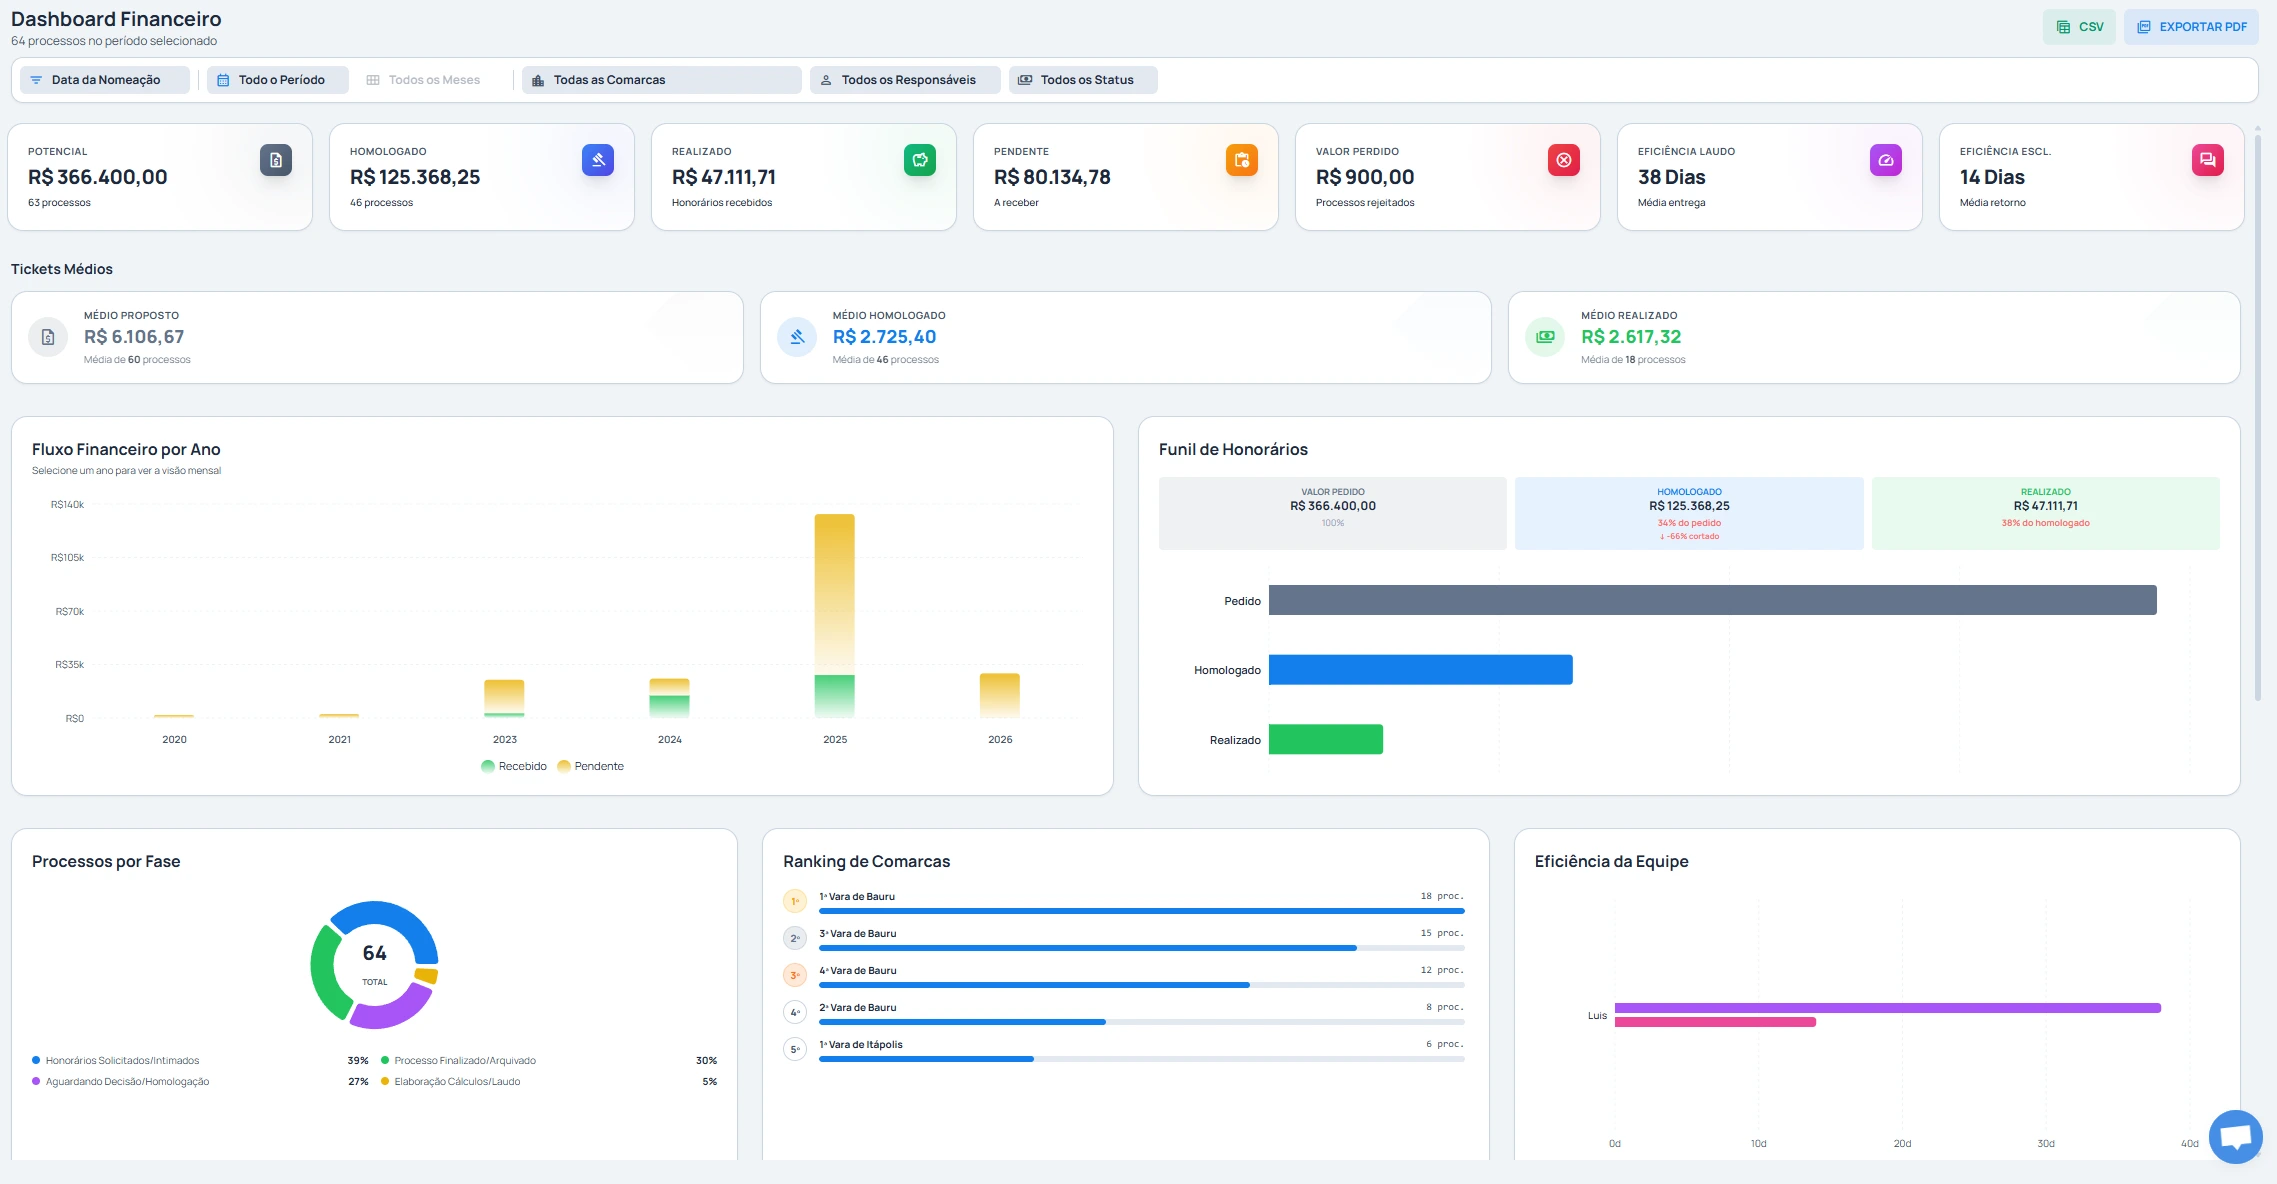Image resolution: width=2277 pixels, height=1184 pixels.
Task: Click the Eficiência Escl. pink chat icon
Action: point(2208,160)
